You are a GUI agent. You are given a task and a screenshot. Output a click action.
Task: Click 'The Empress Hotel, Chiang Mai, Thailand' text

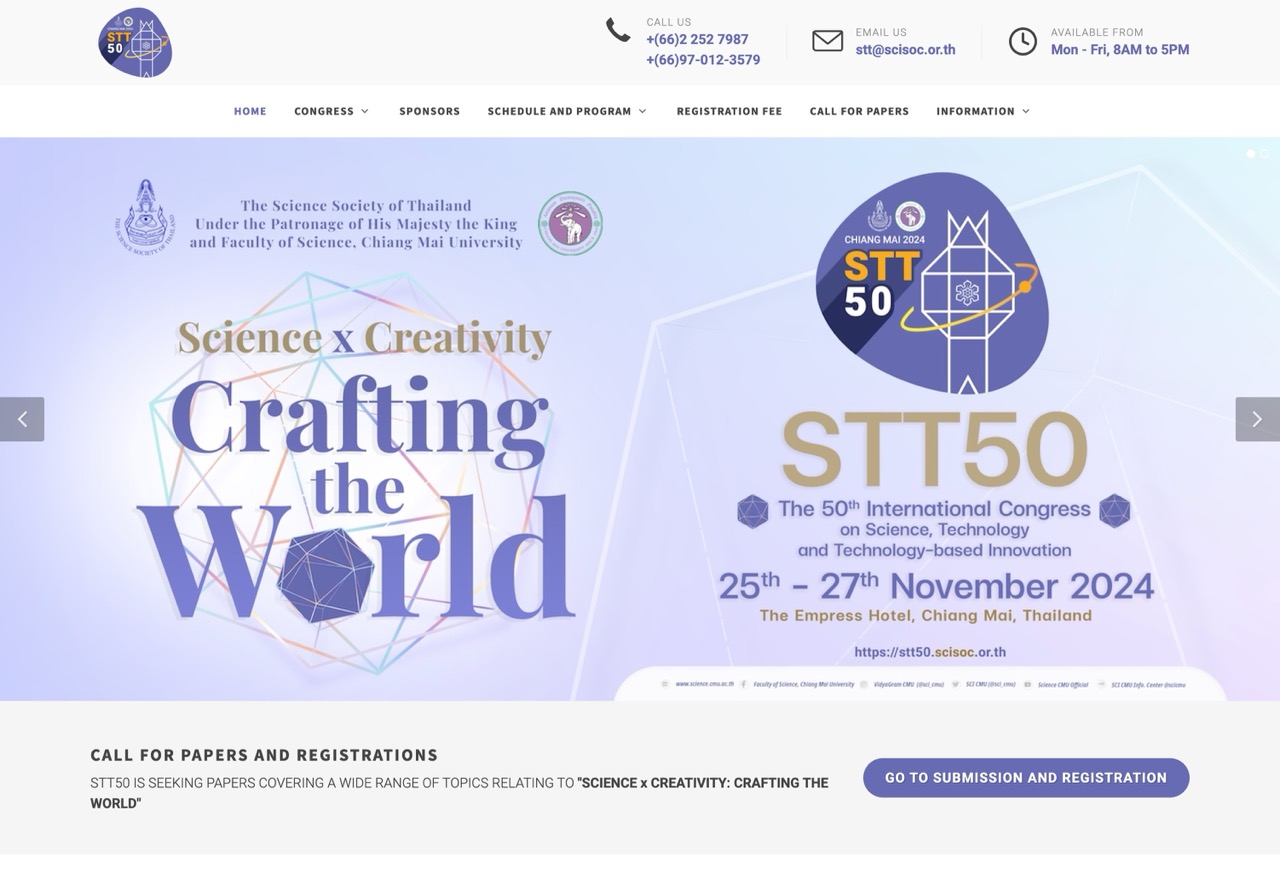point(925,616)
